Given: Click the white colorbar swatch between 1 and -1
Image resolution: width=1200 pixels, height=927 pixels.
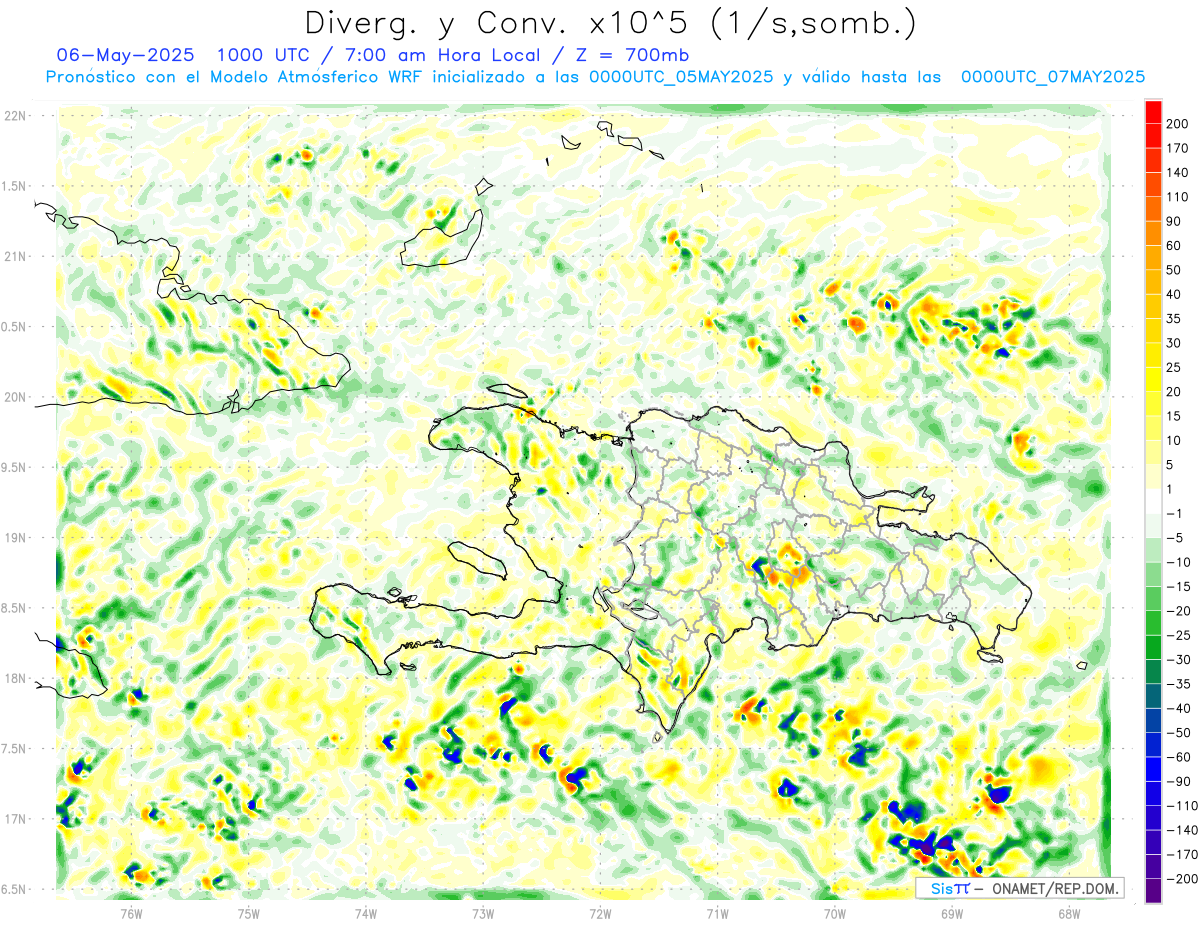Looking at the screenshot, I should pyautogui.click(x=1153, y=501).
